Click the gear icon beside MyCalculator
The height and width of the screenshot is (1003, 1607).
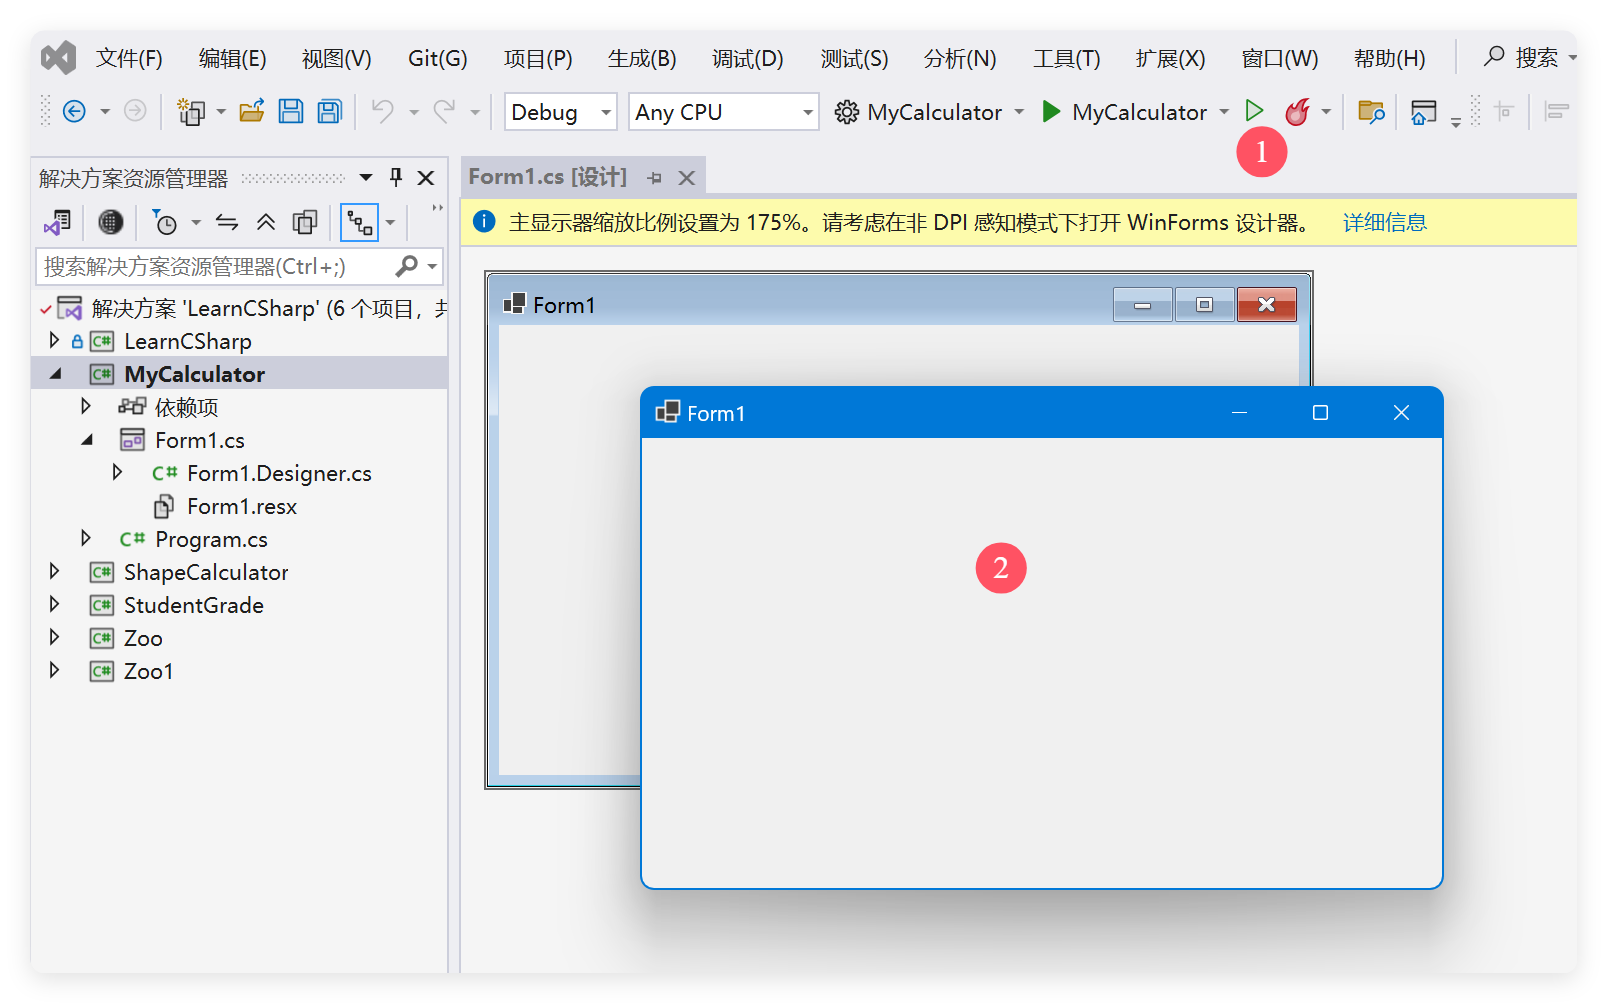tap(847, 112)
